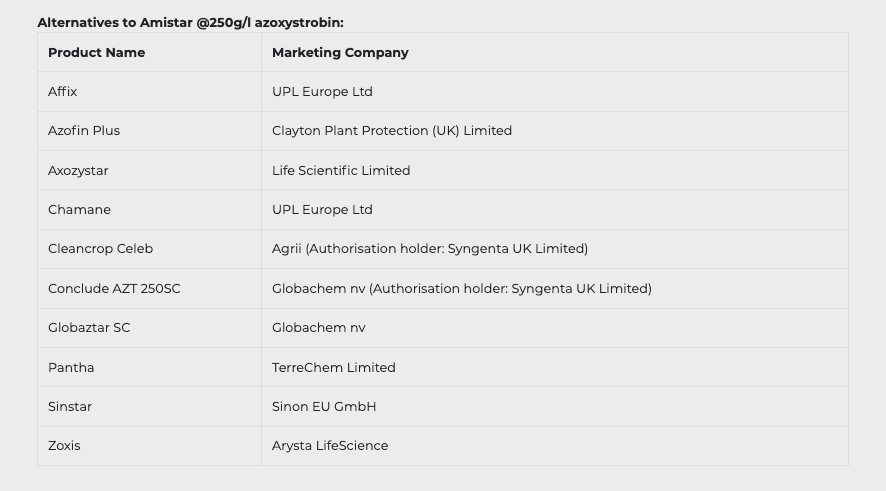Select the Arysta LifeScience company cell
886x491 pixels.
click(x=330, y=445)
